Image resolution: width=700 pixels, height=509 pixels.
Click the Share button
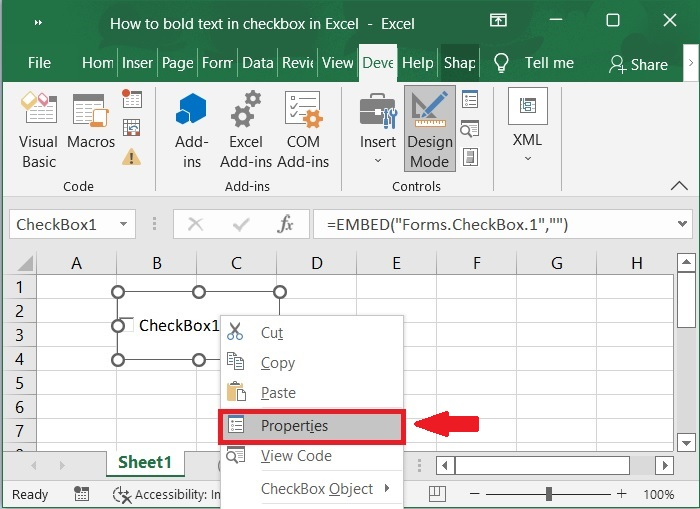coord(639,63)
